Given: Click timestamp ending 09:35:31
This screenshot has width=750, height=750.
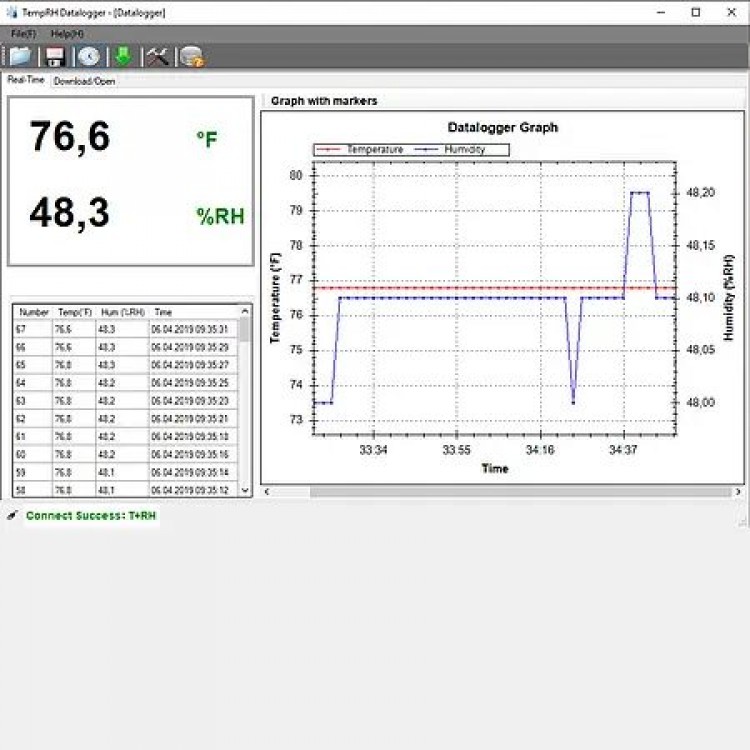Looking at the screenshot, I should click(190, 329).
